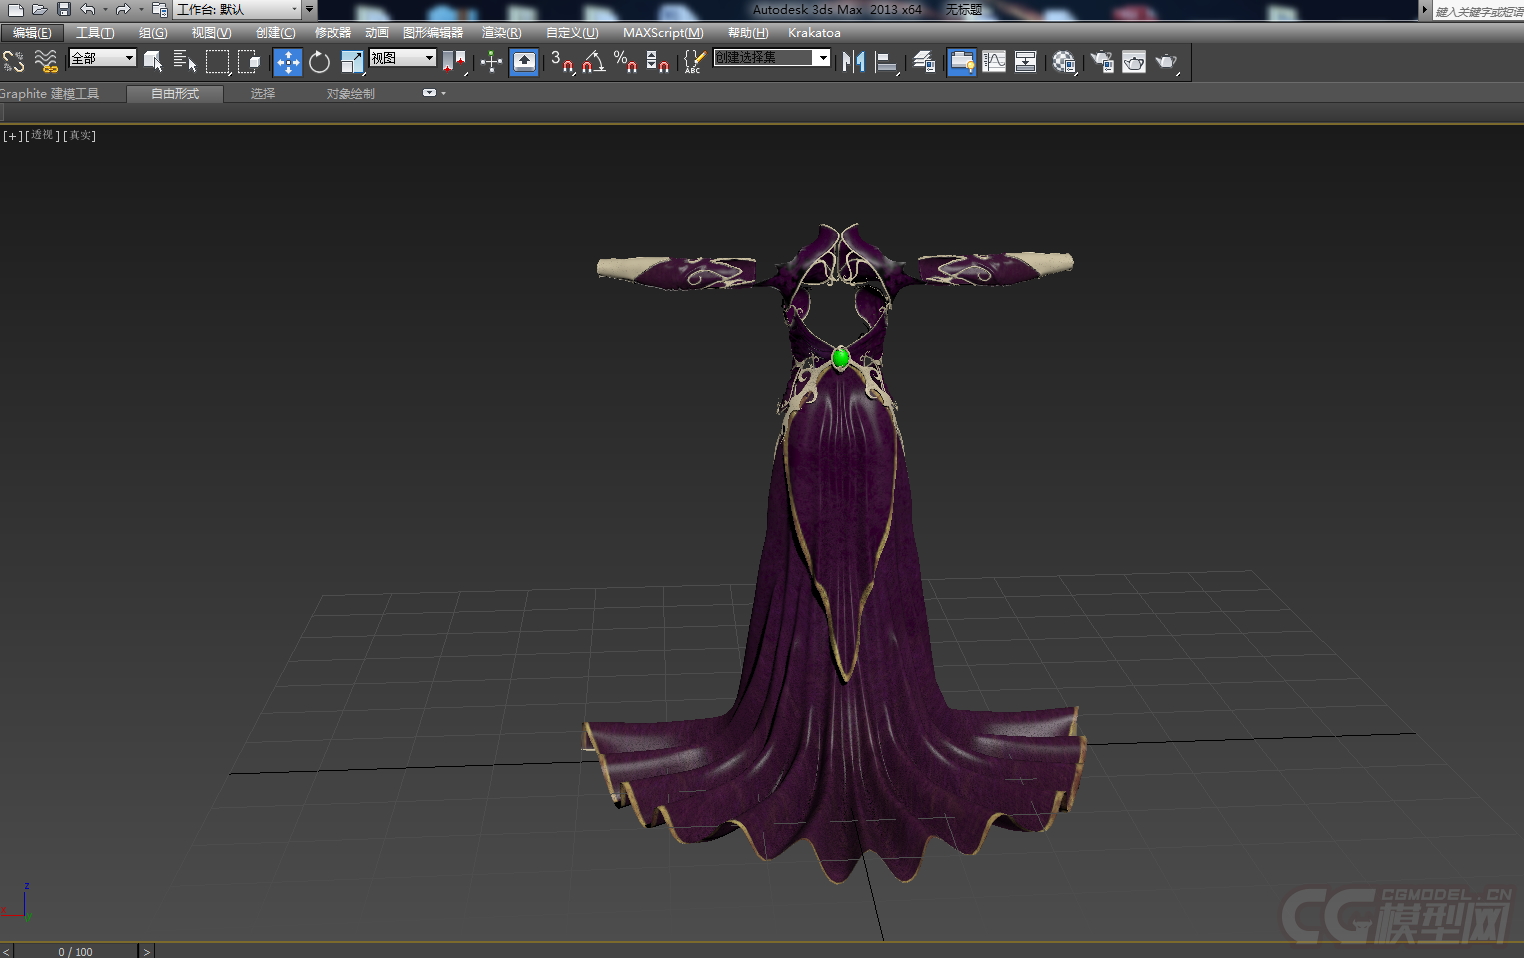Open the 修改器 menu

coord(333,33)
